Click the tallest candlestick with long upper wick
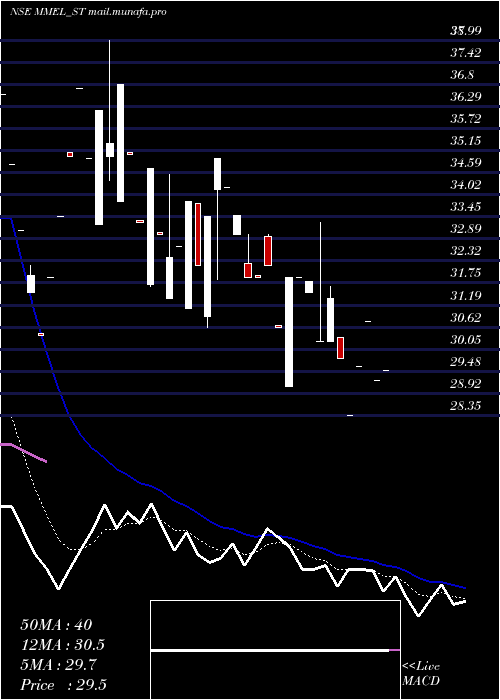 click(x=109, y=110)
